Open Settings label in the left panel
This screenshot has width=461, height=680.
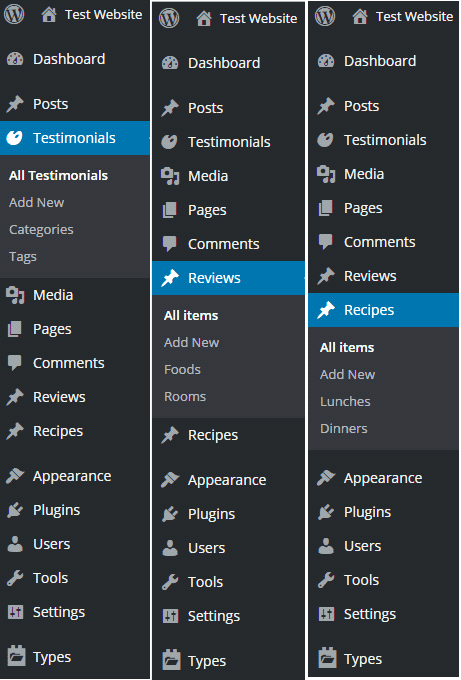pos(59,612)
